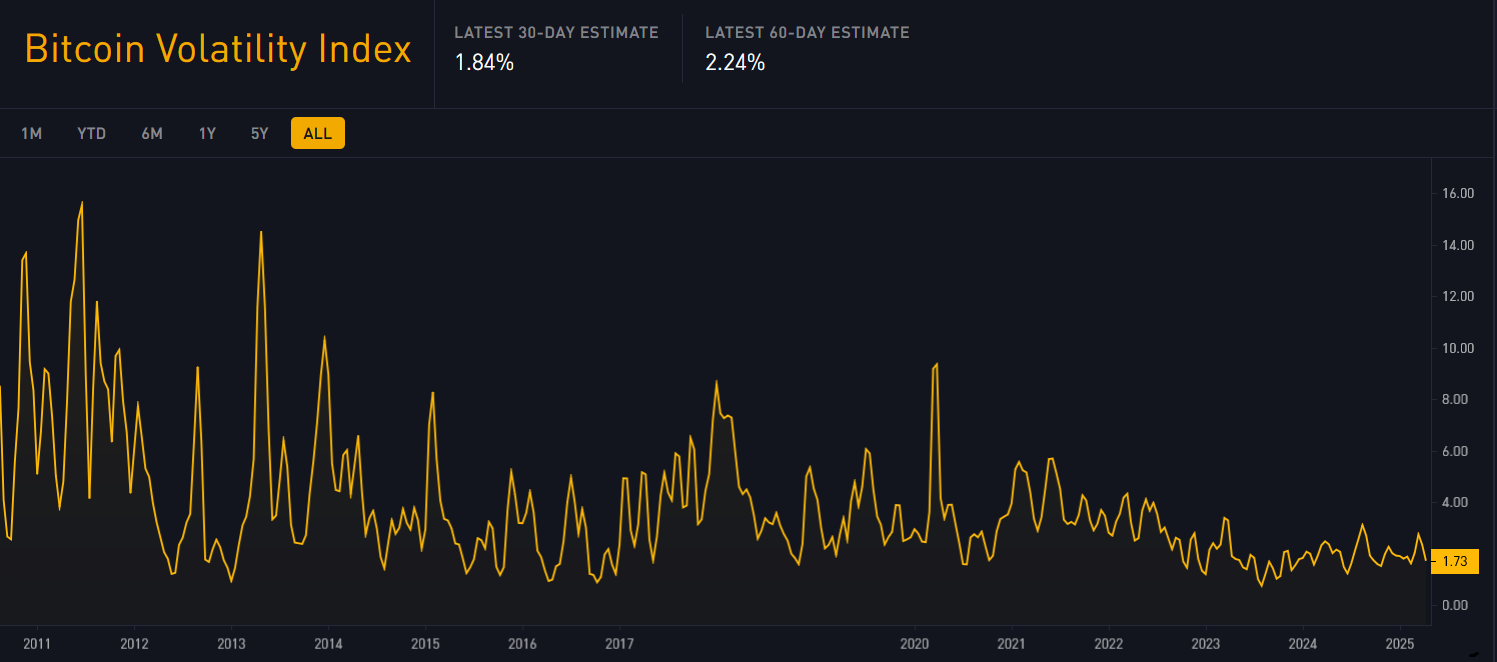1497x662 pixels.
Task: Switch chart to YTD range
Action: (x=92, y=133)
